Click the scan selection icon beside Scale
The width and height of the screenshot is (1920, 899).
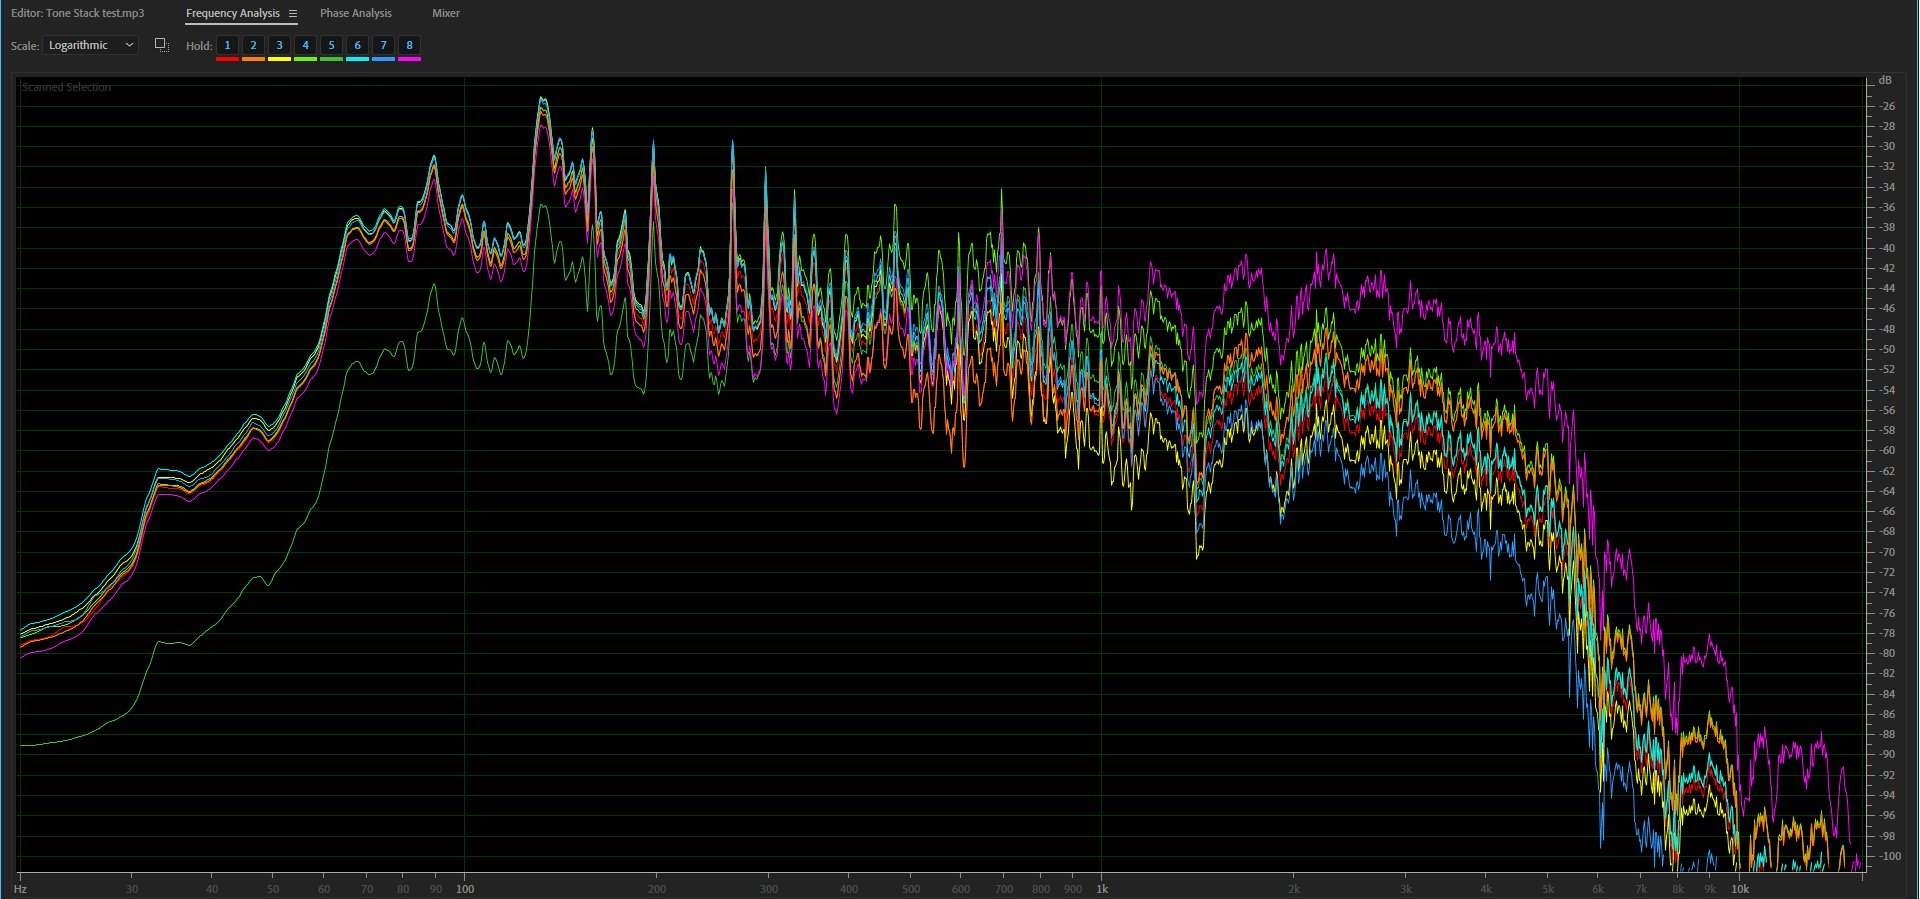coord(162,45)
